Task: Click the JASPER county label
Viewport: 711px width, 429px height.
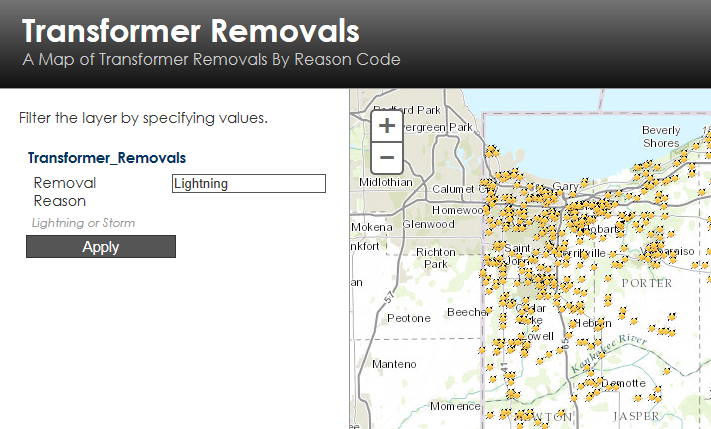Action: coord(636,416)
